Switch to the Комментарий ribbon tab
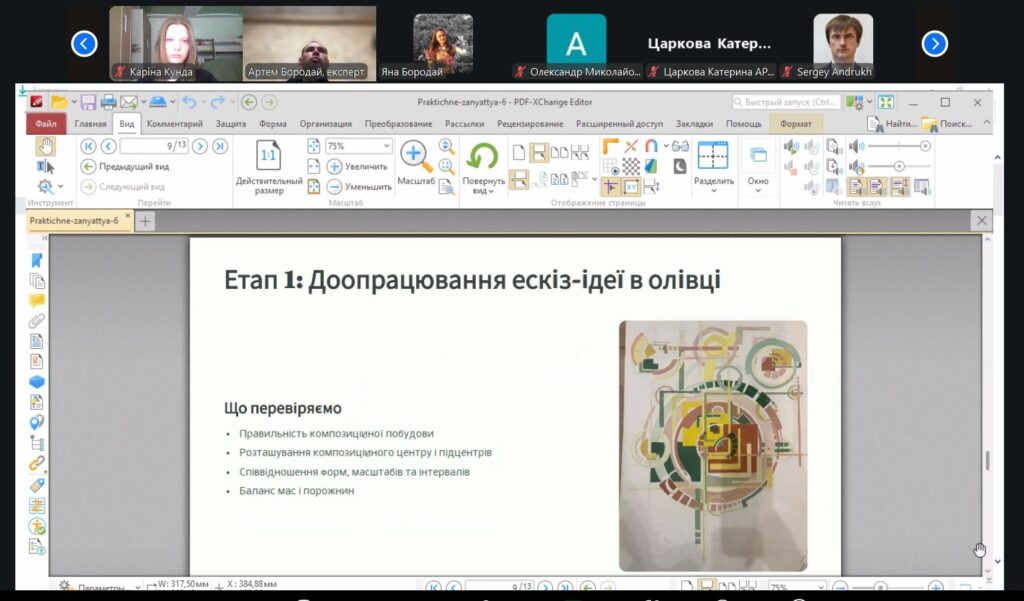The width and height of the screenshot is (1024, 601). point(174,124)
